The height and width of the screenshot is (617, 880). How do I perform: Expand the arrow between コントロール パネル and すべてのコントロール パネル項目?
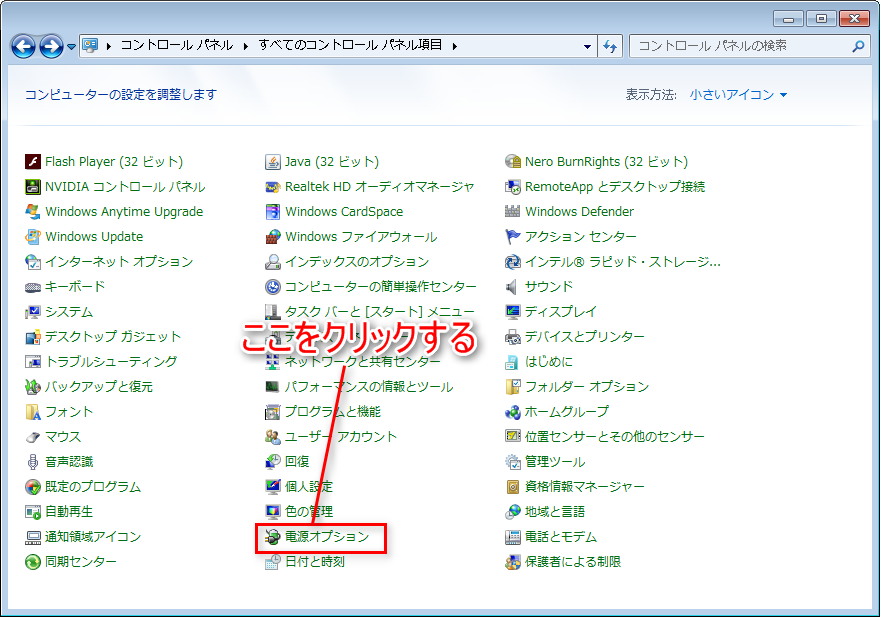click(x=246, y=46)
